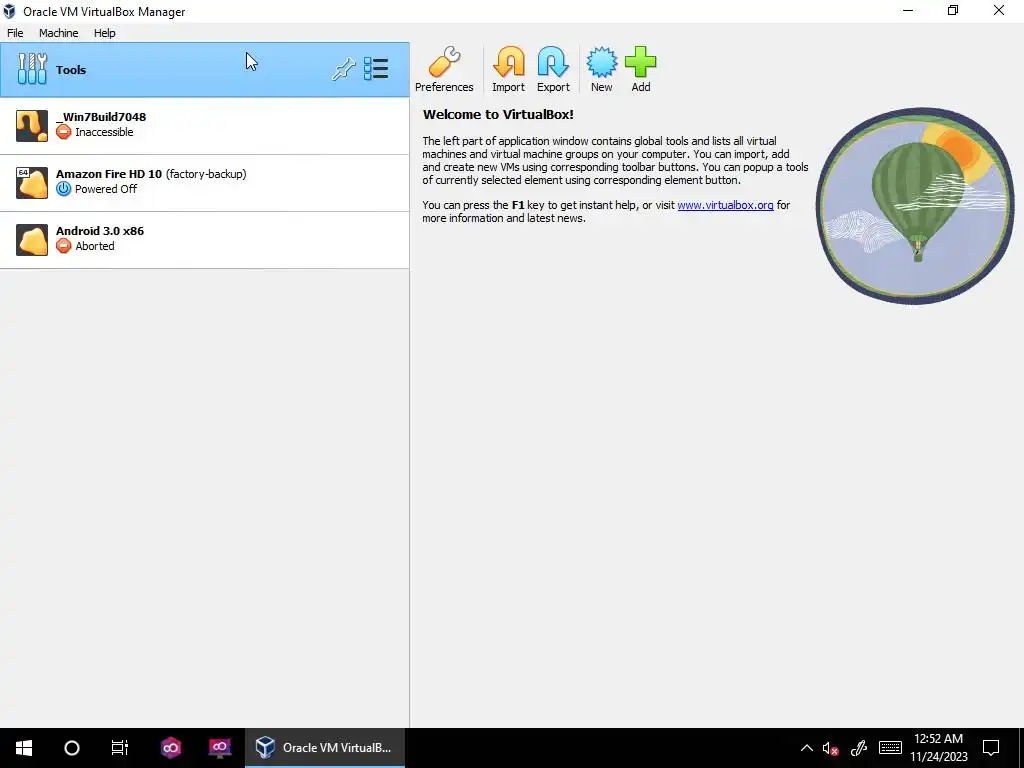Click the 'Aborted' status text
1024x768 pixels.
click(x=95, y=246)
